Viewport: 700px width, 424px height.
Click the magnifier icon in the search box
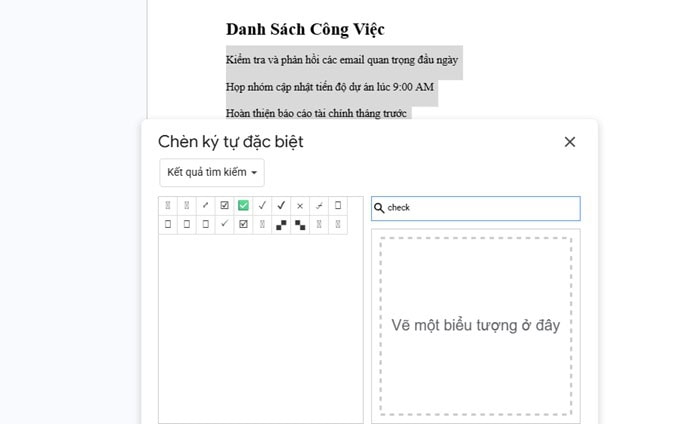point(379,208)
